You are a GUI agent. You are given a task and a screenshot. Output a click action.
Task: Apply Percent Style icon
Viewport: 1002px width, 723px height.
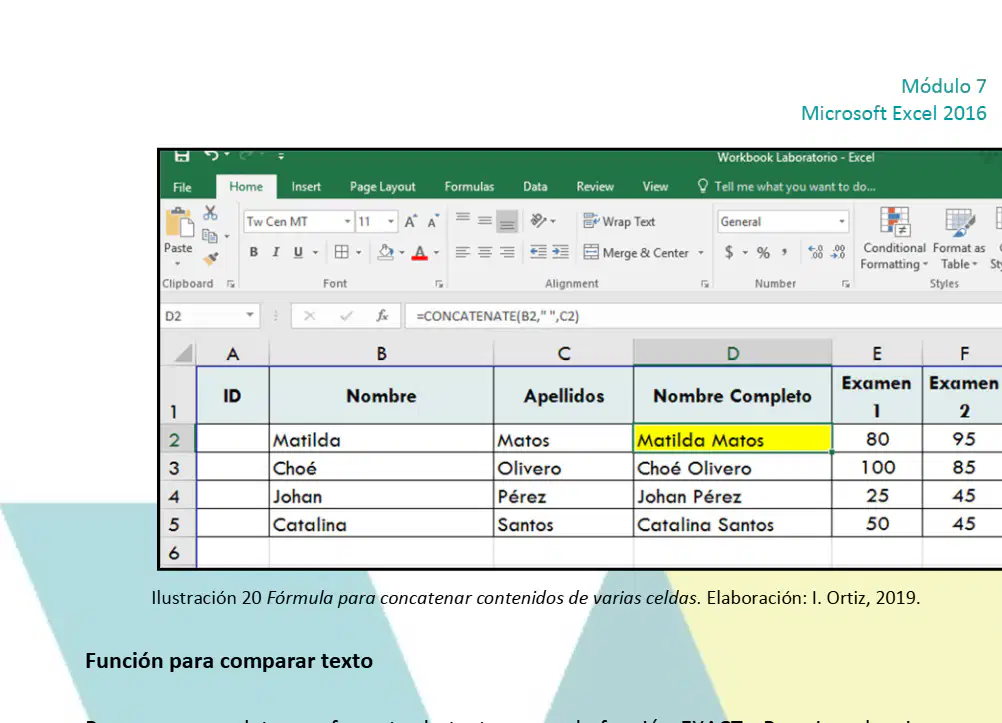(763, 253)
